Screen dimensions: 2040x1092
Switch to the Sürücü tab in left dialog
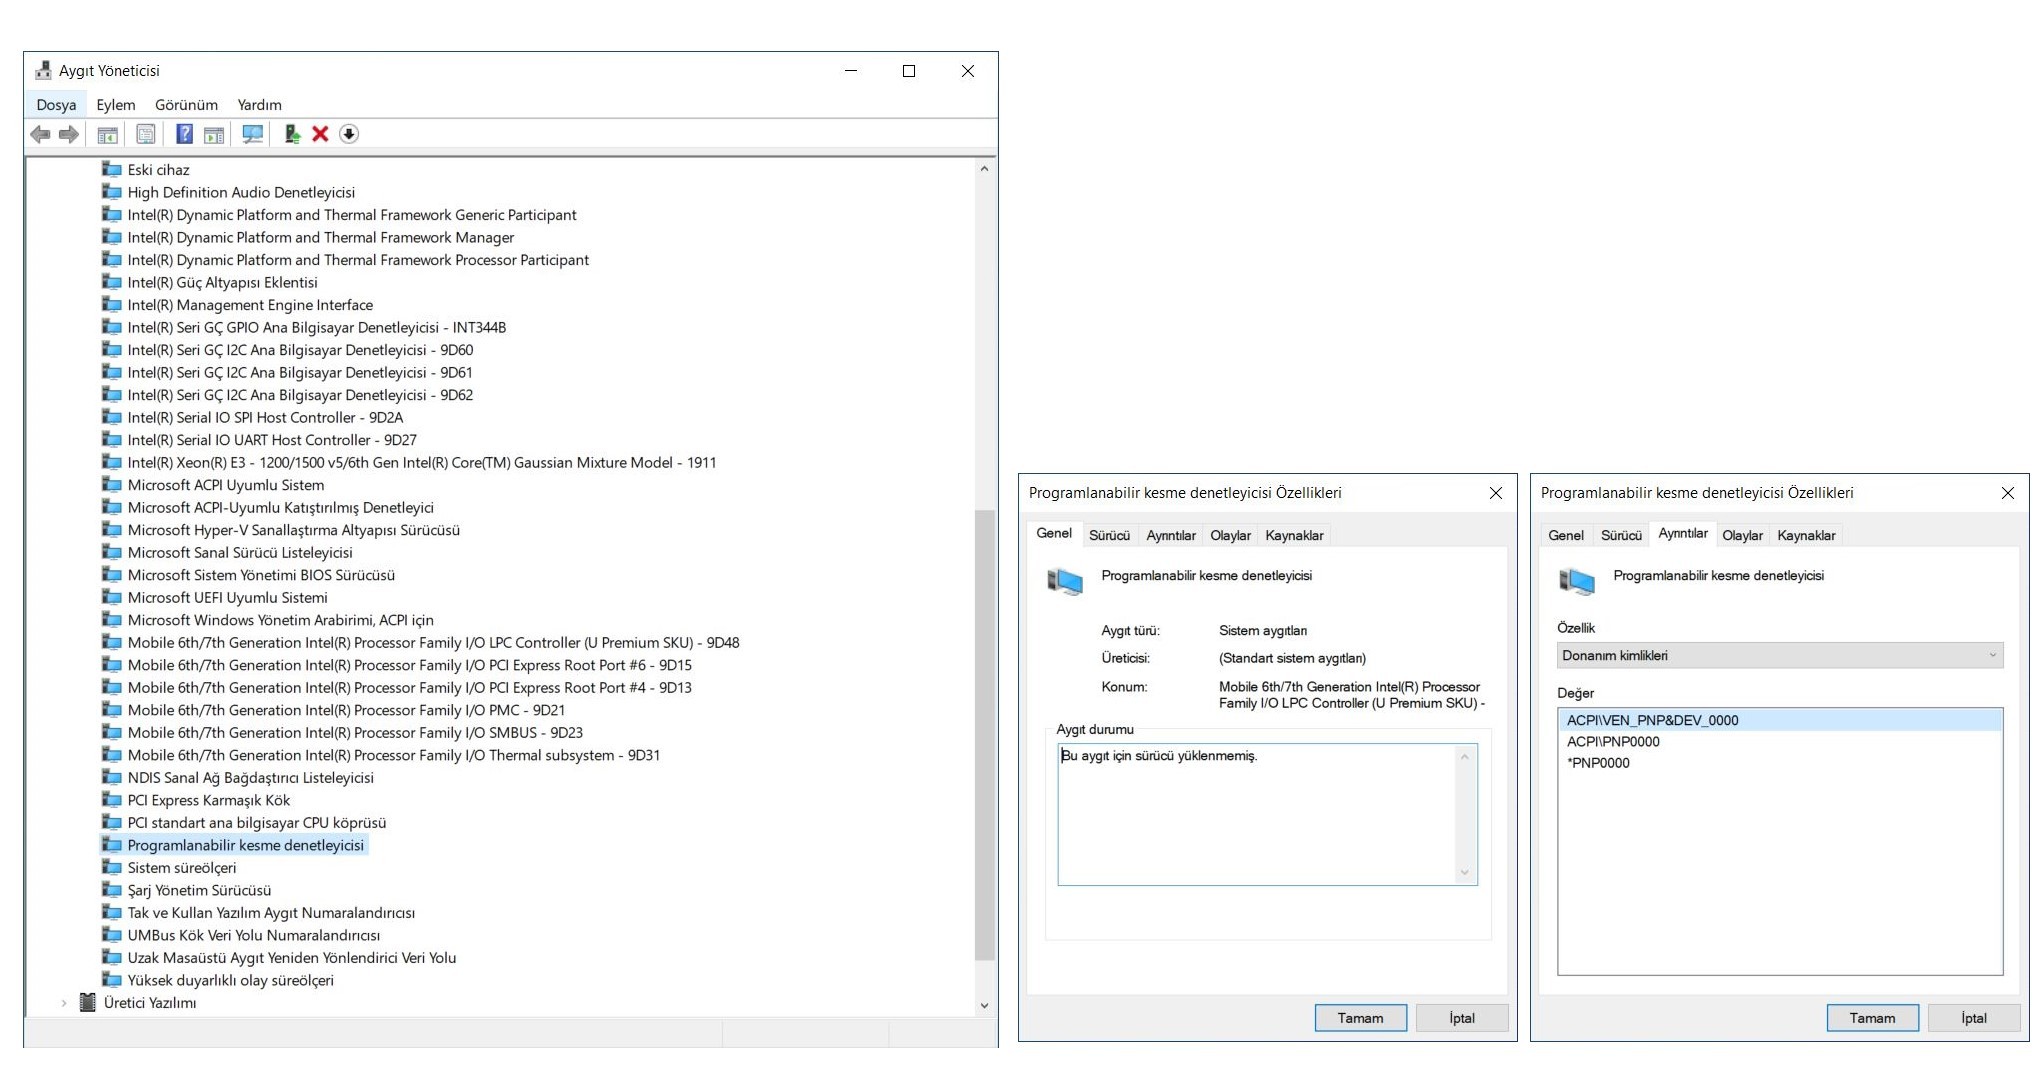[1109, 535]
